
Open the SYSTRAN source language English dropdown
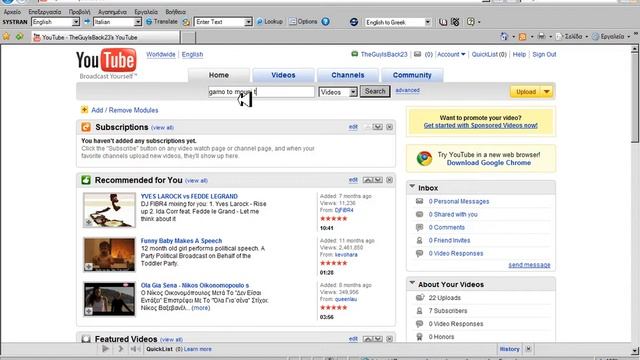[76, 22]
